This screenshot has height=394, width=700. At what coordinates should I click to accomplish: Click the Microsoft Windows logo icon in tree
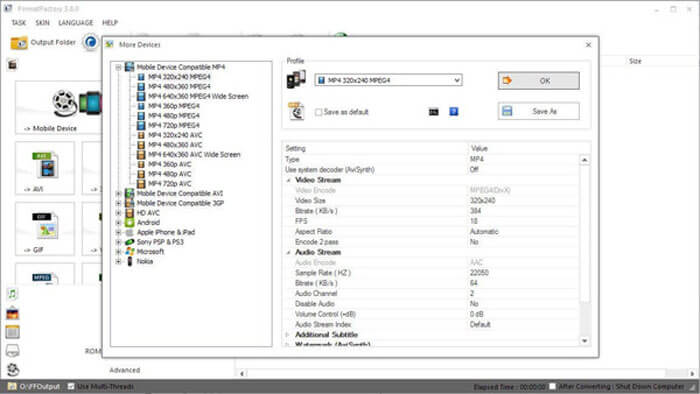(x=129, y=252)
